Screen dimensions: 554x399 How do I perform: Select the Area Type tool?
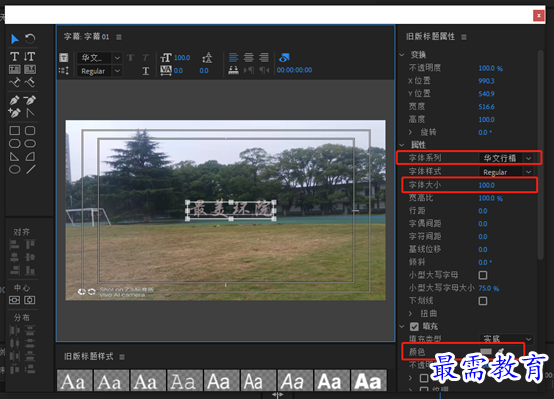pos(14,69)
